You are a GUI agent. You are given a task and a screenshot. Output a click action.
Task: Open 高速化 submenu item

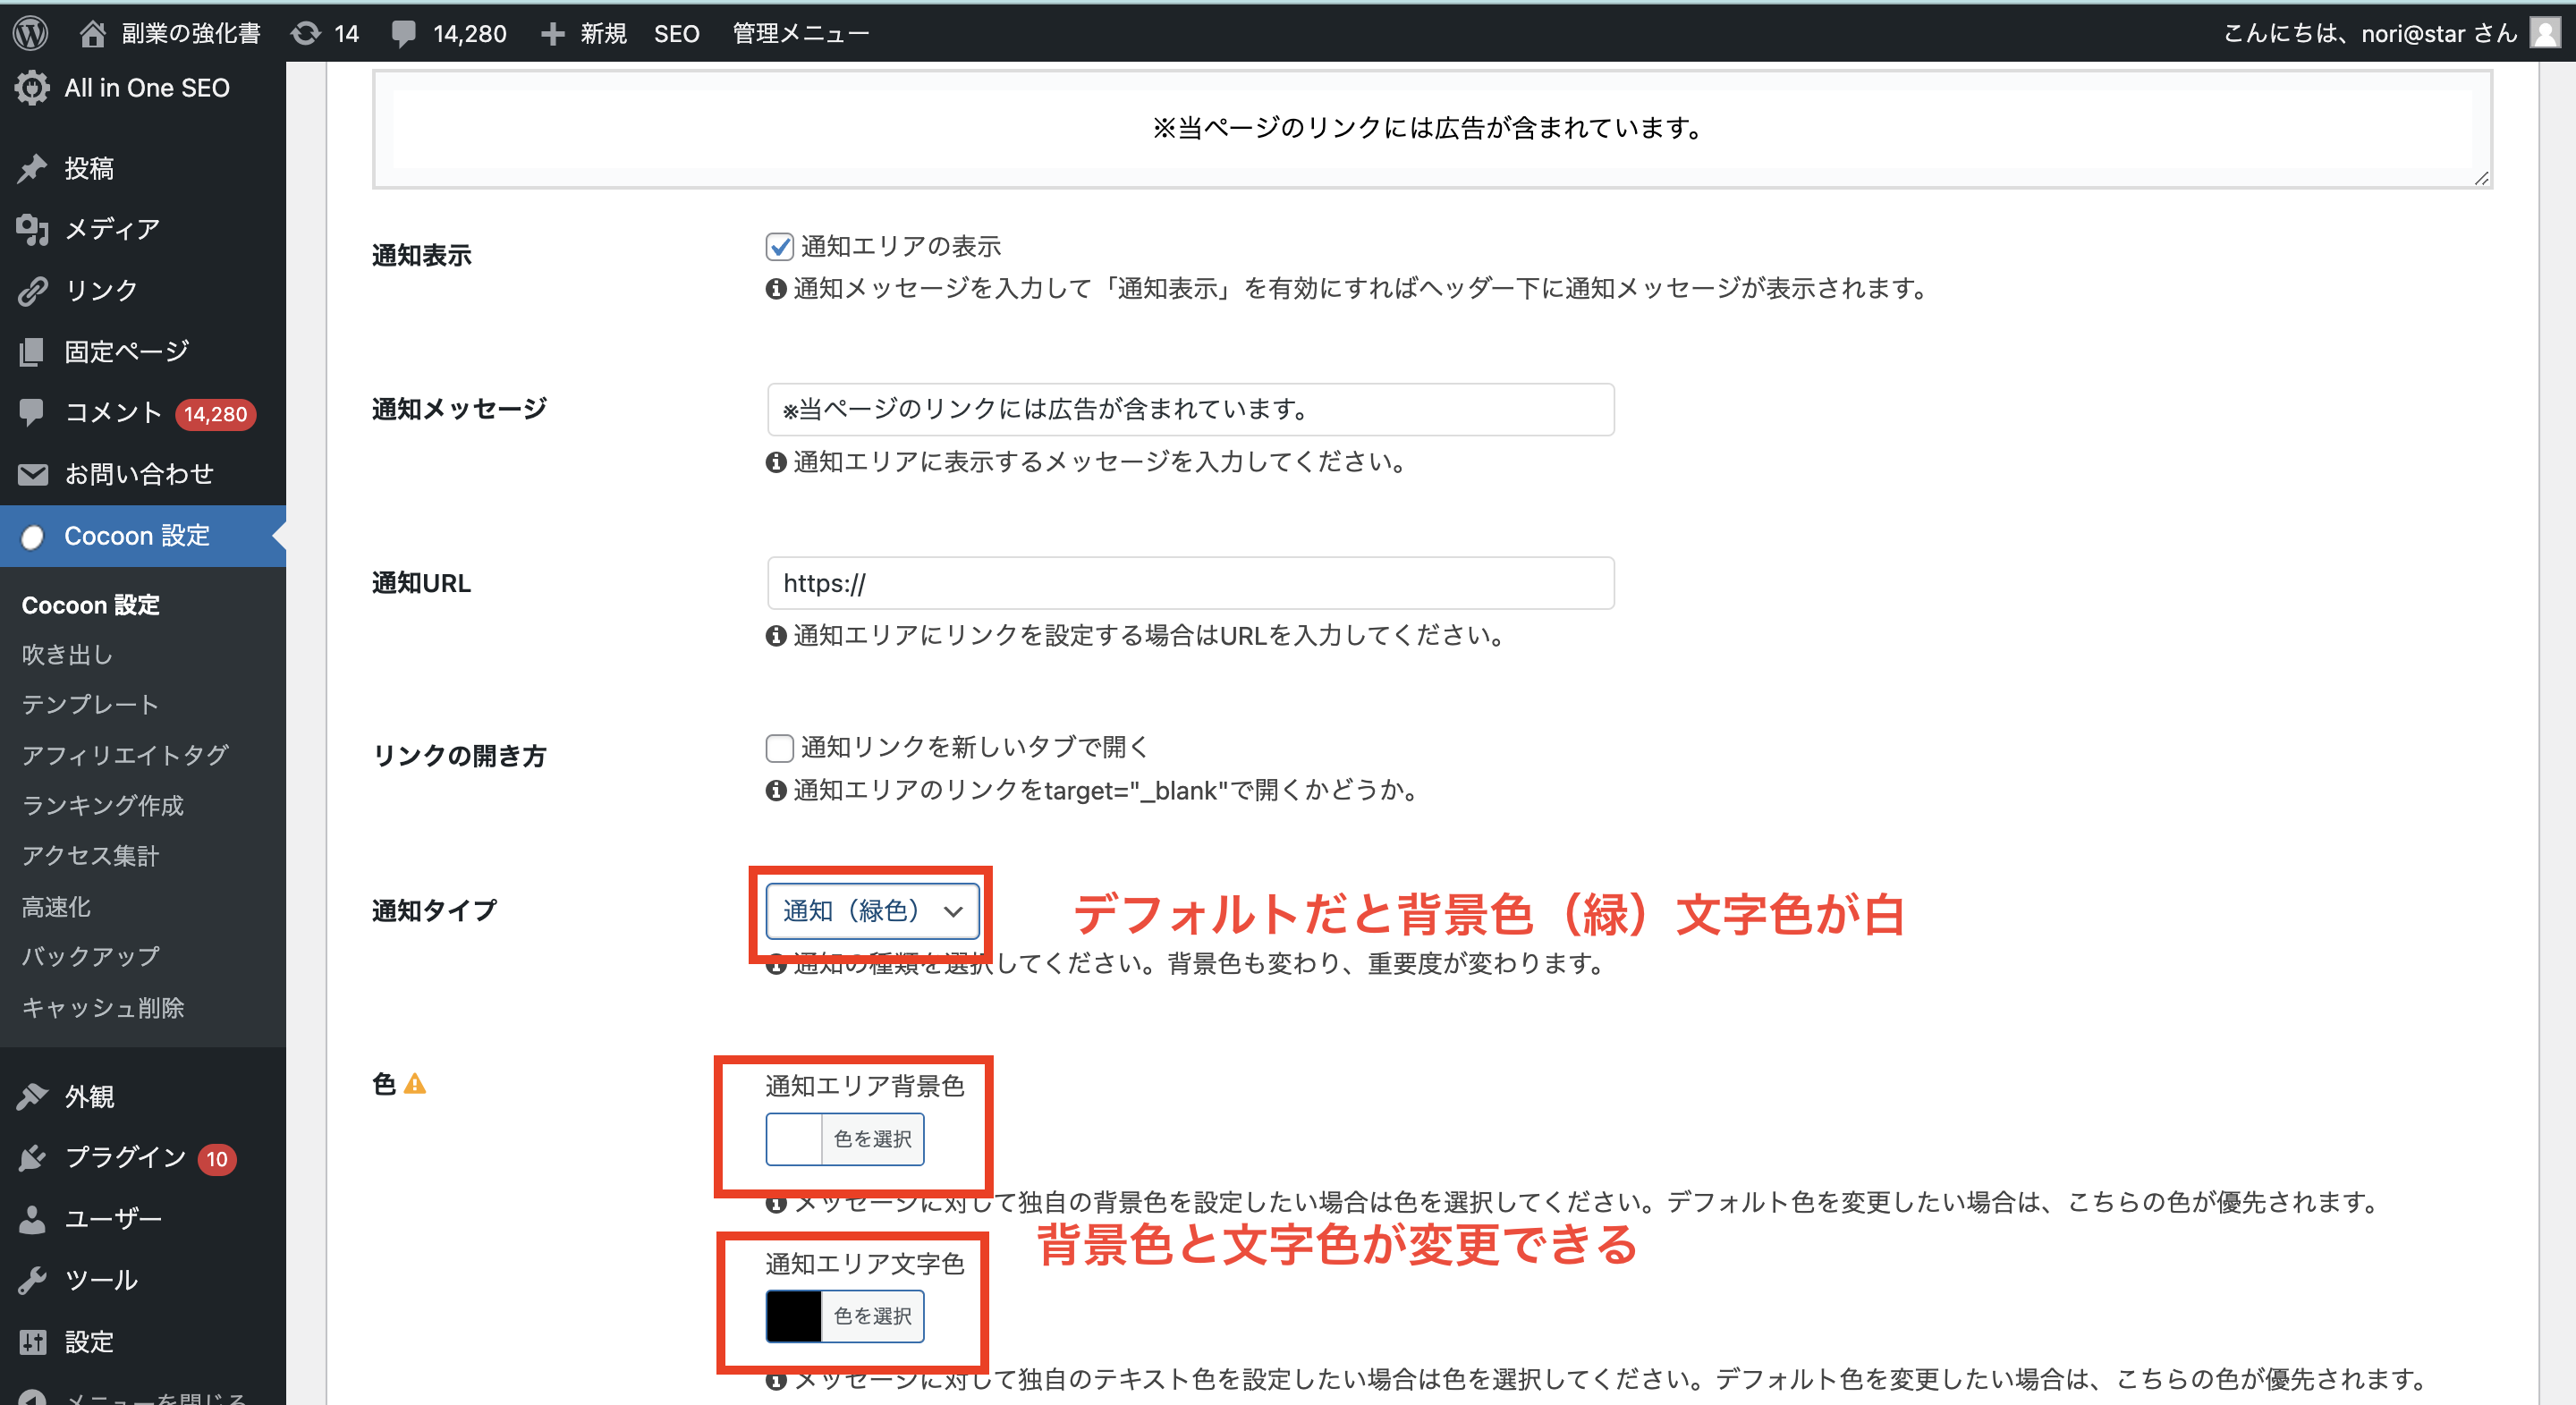coord(56,906)
